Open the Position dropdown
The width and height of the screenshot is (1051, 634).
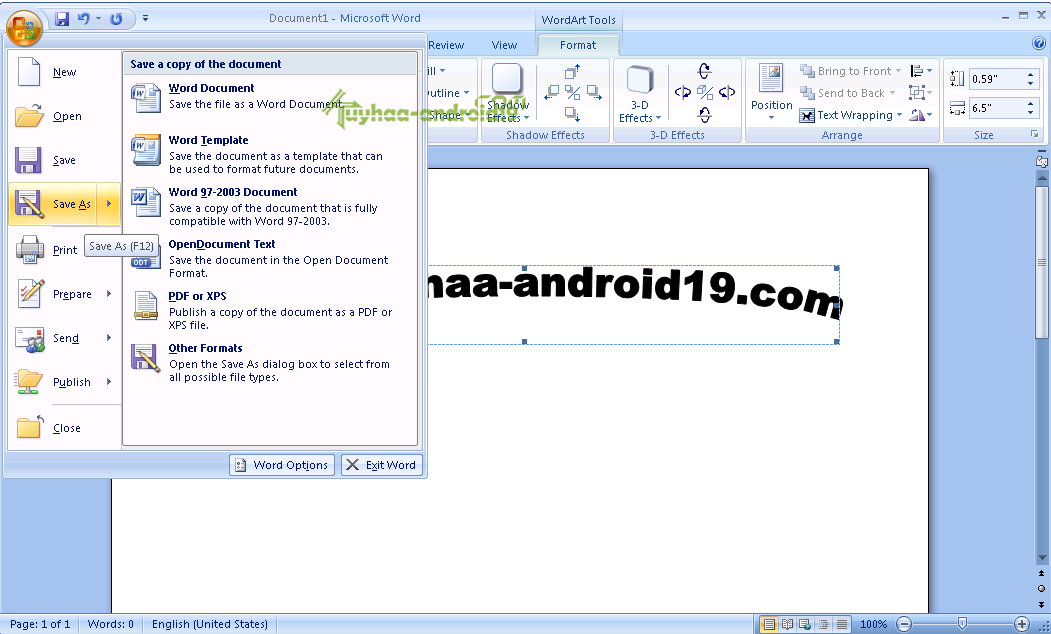click(771, 92)
